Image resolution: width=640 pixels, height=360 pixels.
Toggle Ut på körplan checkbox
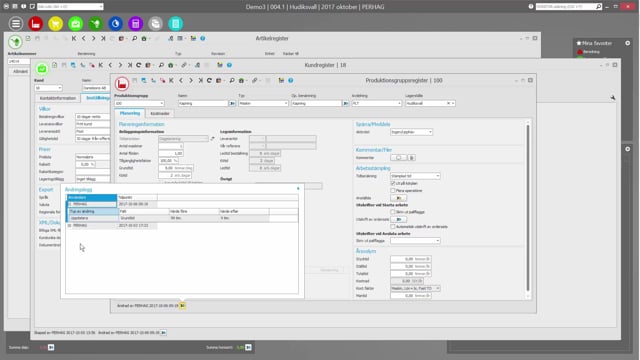click(393, 183)
